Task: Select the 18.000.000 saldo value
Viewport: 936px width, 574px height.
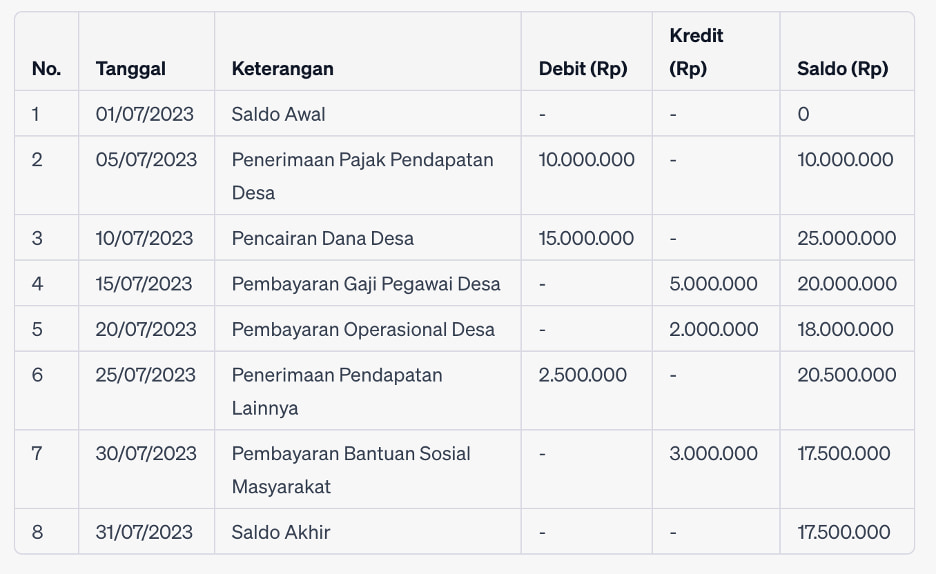Action: (845, 329)
